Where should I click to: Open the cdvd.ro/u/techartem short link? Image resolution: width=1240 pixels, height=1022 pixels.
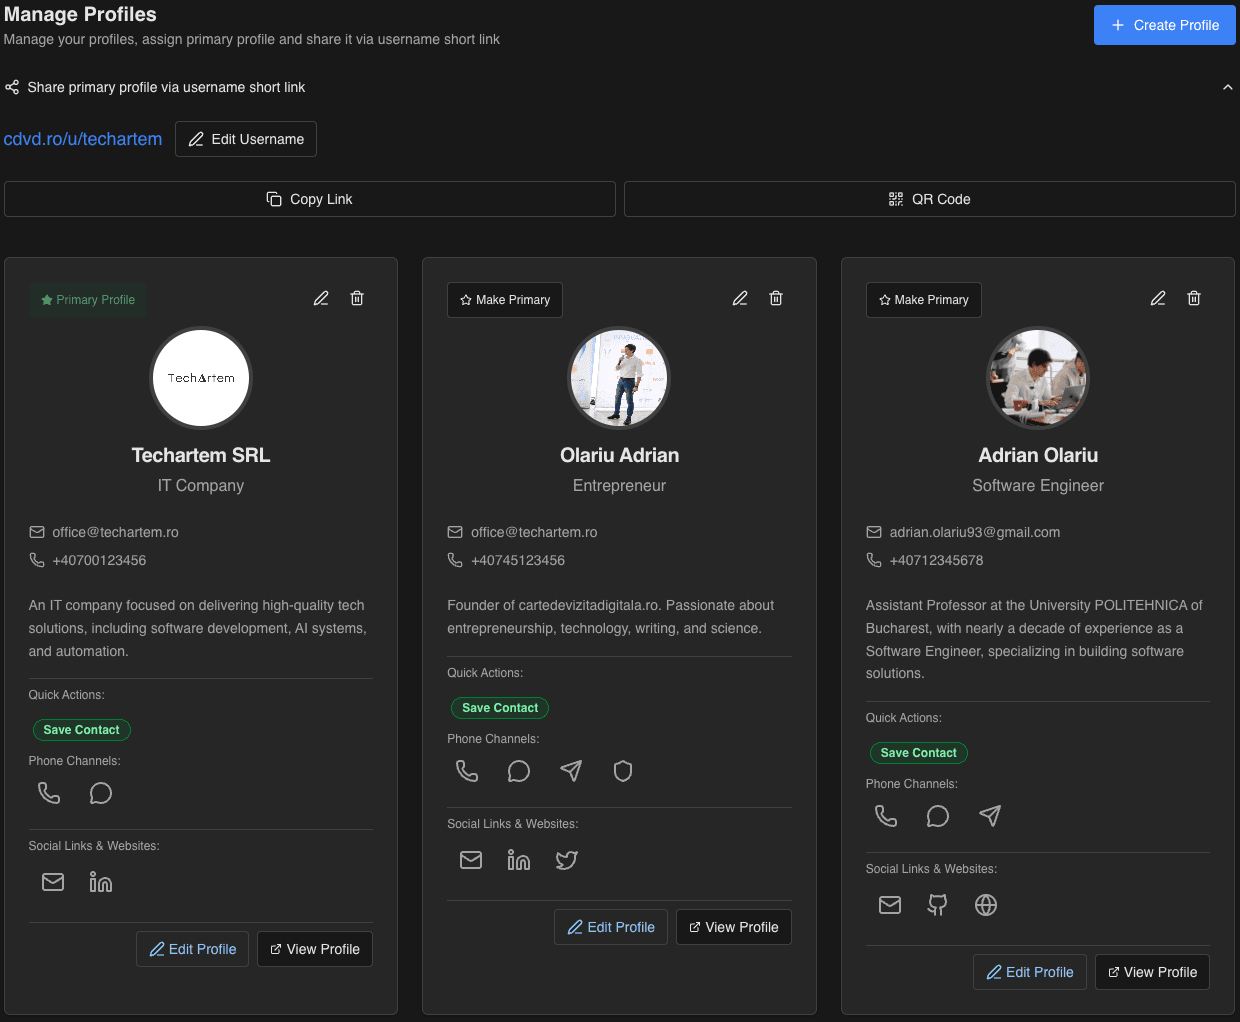[x=83, y=139]
